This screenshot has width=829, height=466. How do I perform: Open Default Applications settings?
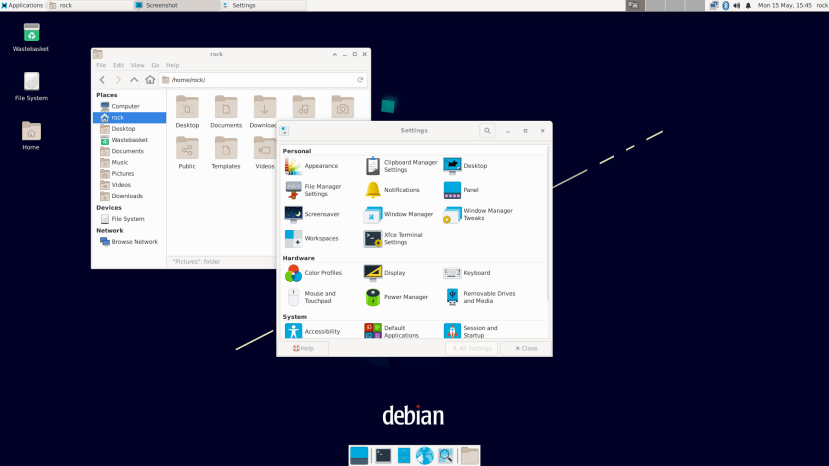coord(392,332)
